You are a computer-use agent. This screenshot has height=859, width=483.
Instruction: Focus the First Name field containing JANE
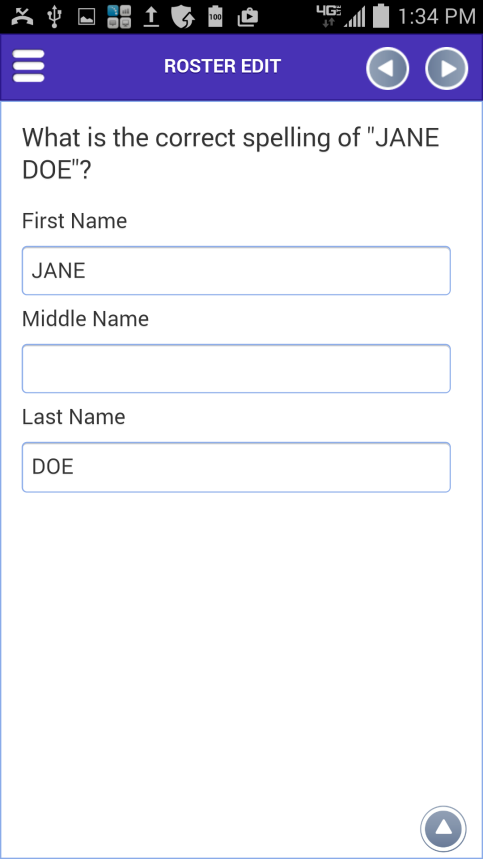coord(236,271)
